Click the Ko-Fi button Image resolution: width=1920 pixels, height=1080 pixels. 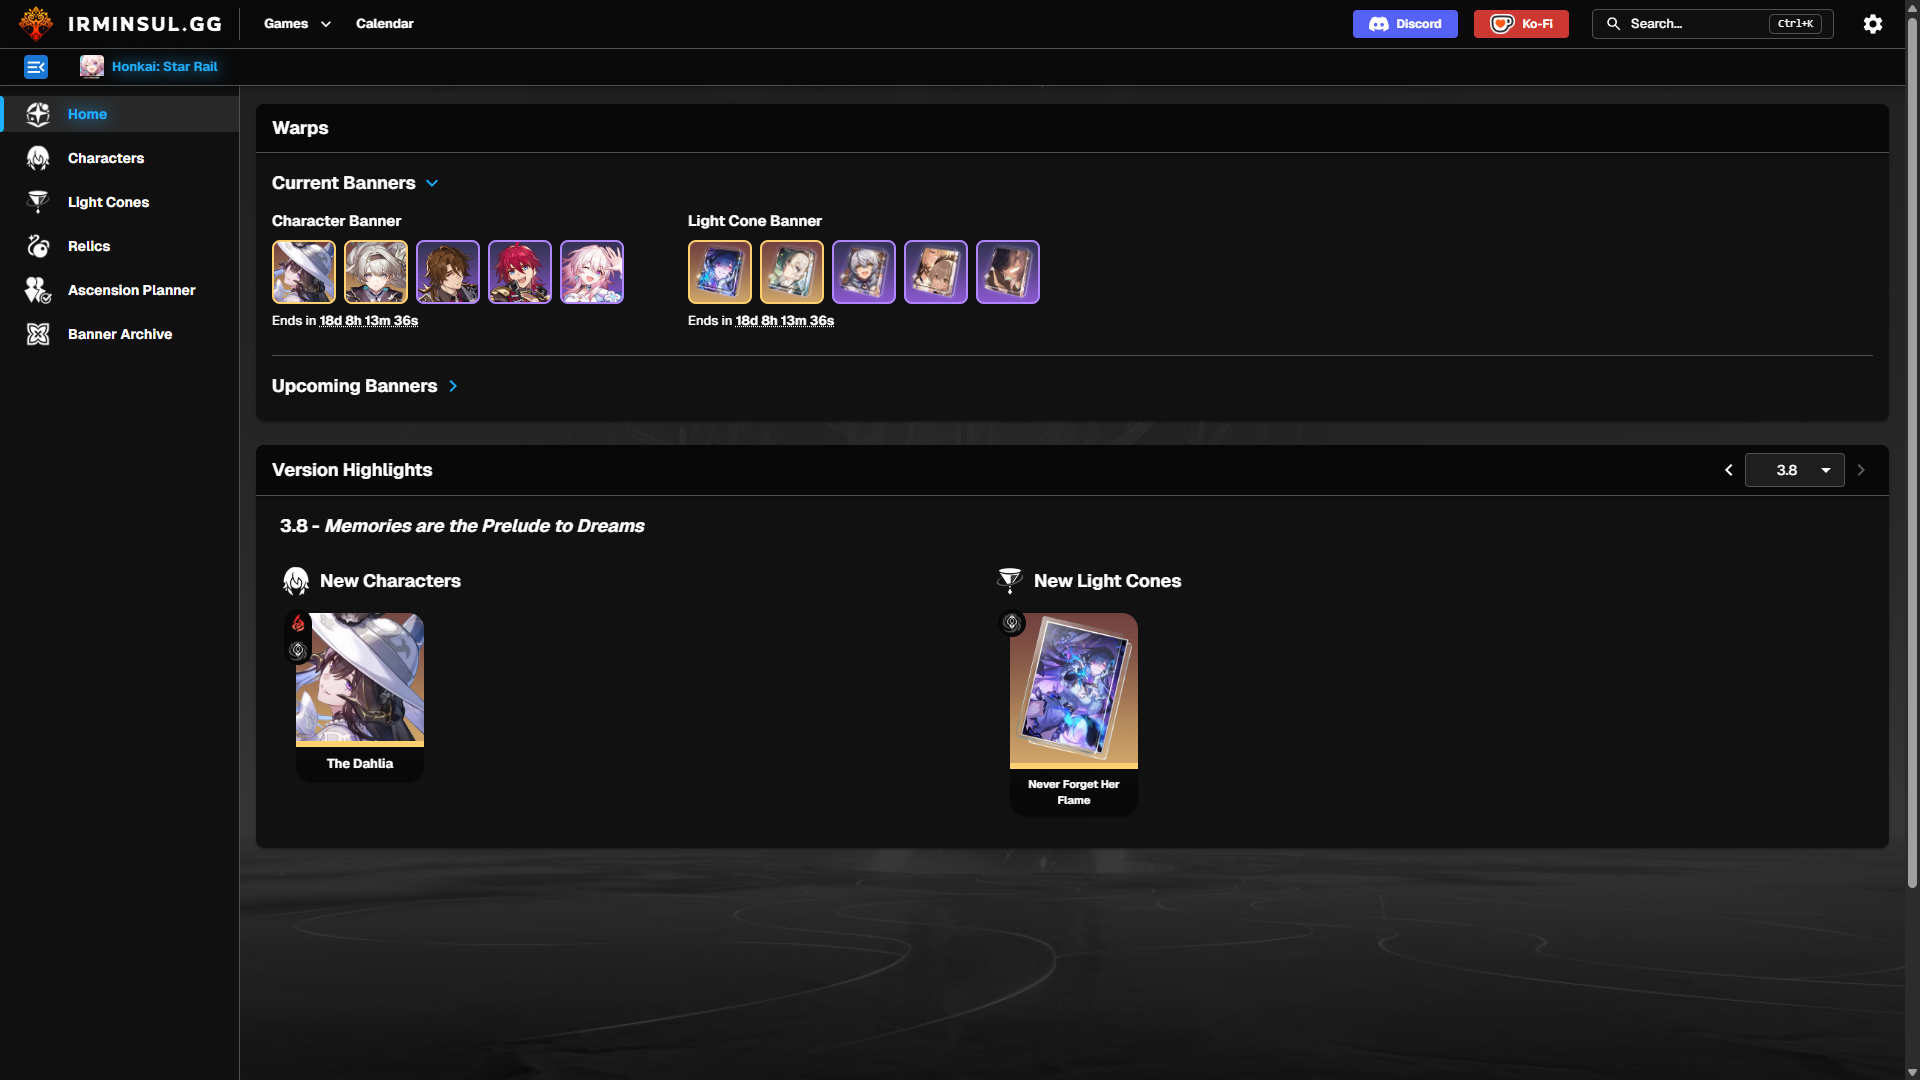[x=1521, y=24]
